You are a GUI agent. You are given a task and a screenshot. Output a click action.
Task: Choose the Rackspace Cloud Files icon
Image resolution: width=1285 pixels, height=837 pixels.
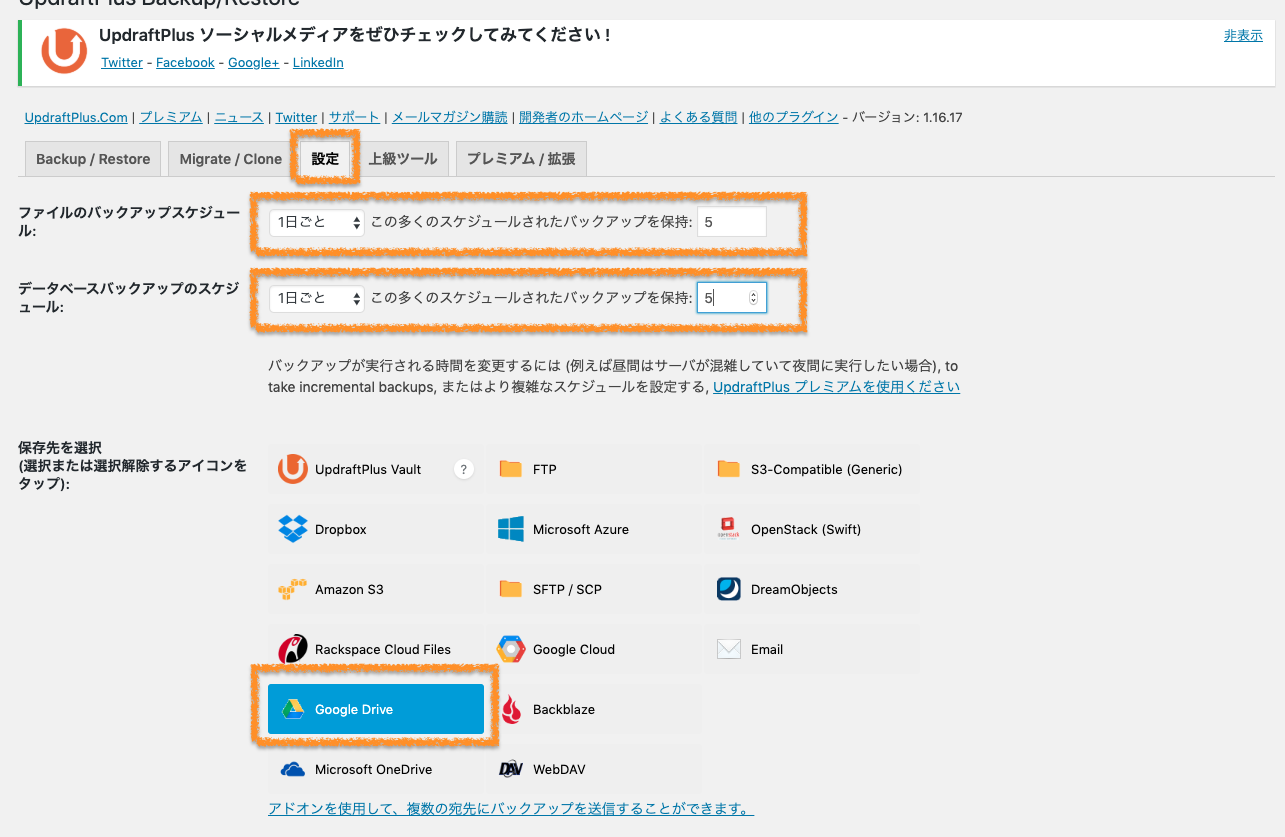[292, 649]
